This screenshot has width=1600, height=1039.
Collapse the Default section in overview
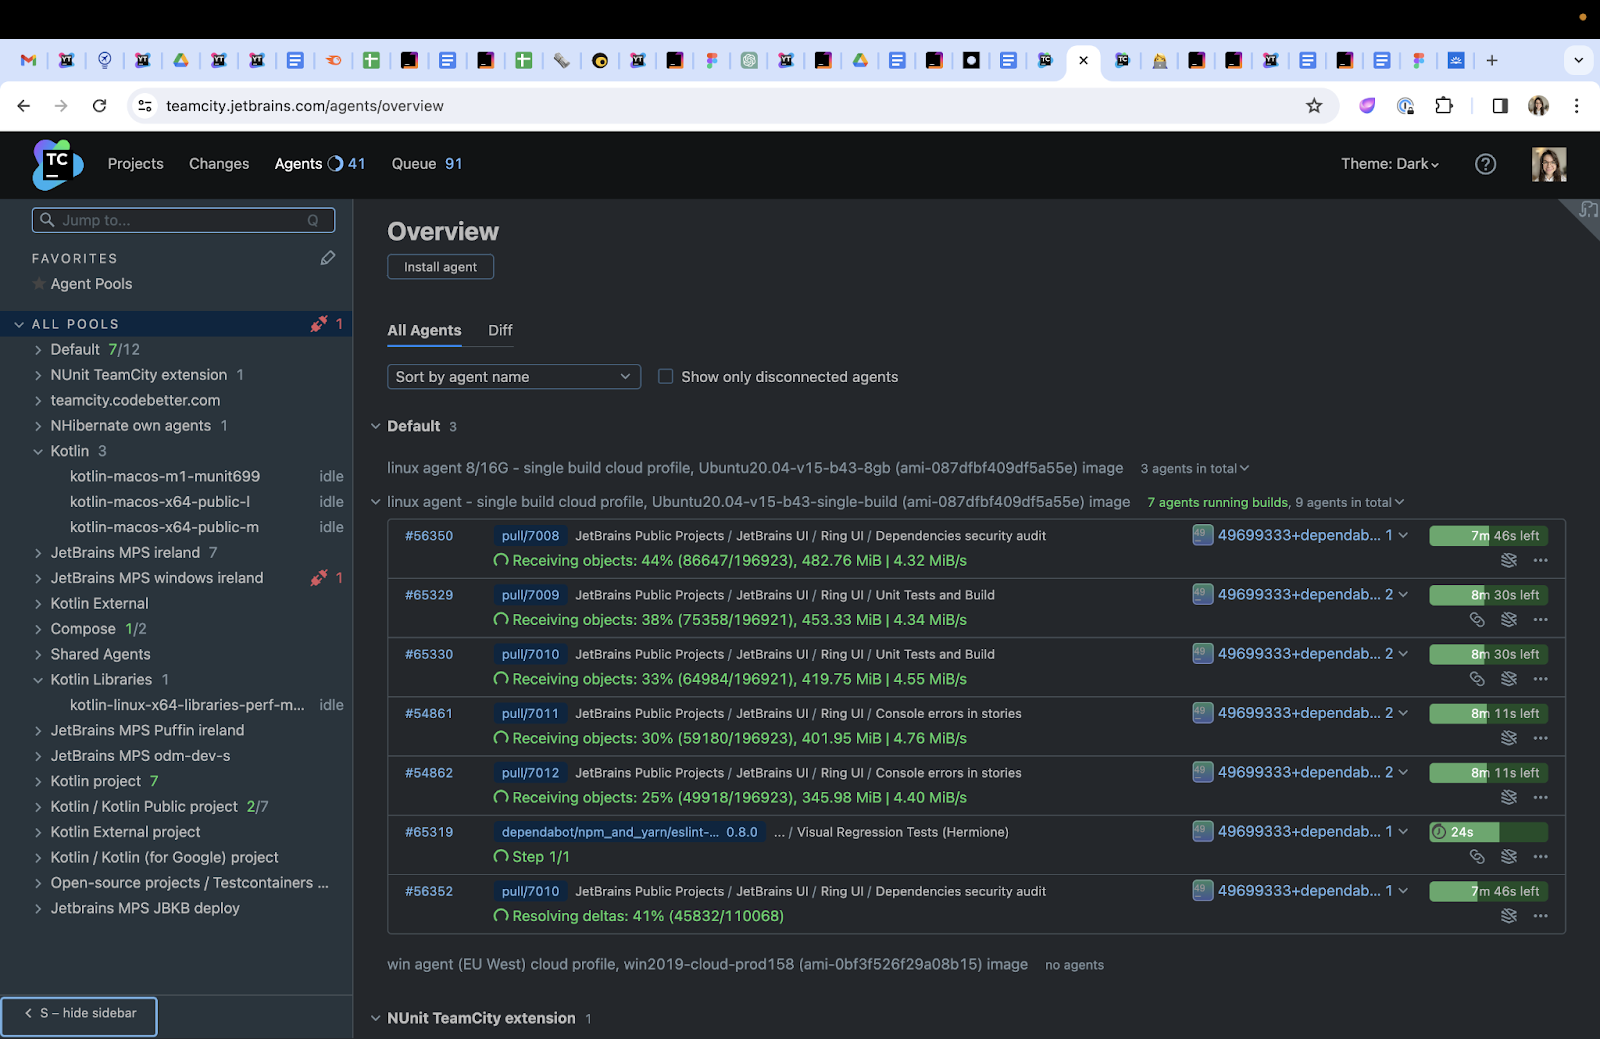376,426
